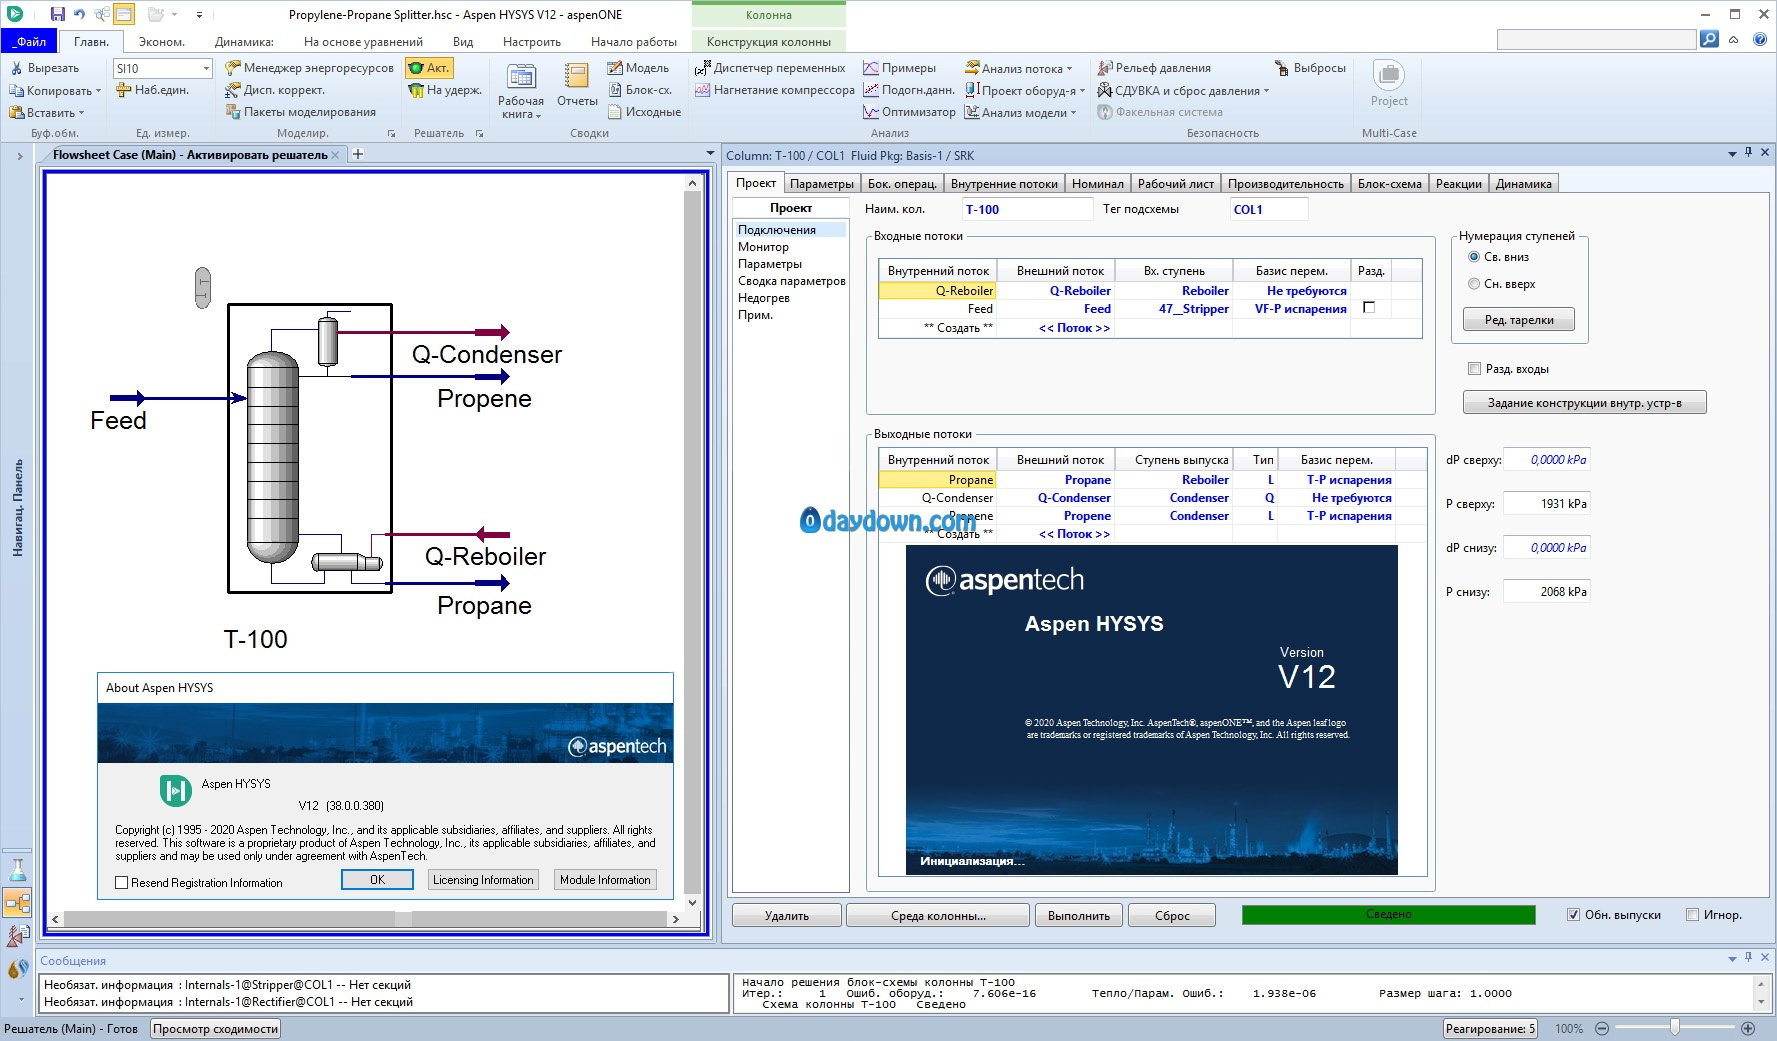Image resolution: width=1777 pixels, height=1041 pixels.
Task: Toggle the Разд. входы checkbox
Action: 1473,369
